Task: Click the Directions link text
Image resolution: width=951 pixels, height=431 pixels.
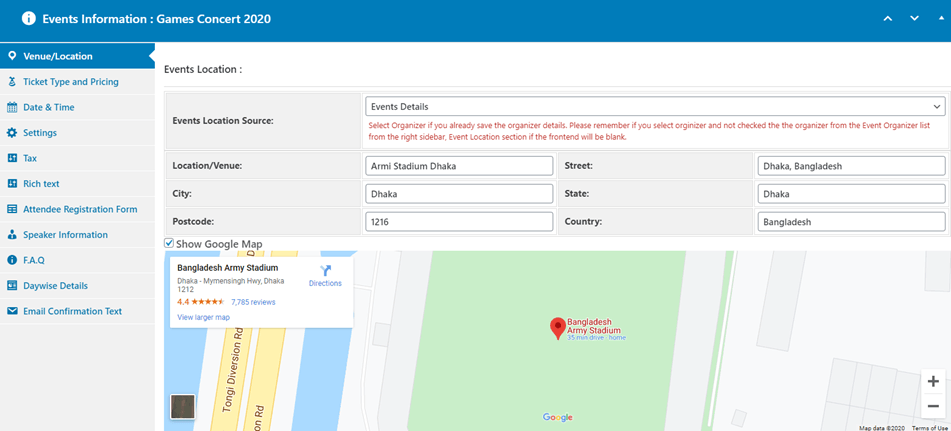Action: [x=325, y=283]
